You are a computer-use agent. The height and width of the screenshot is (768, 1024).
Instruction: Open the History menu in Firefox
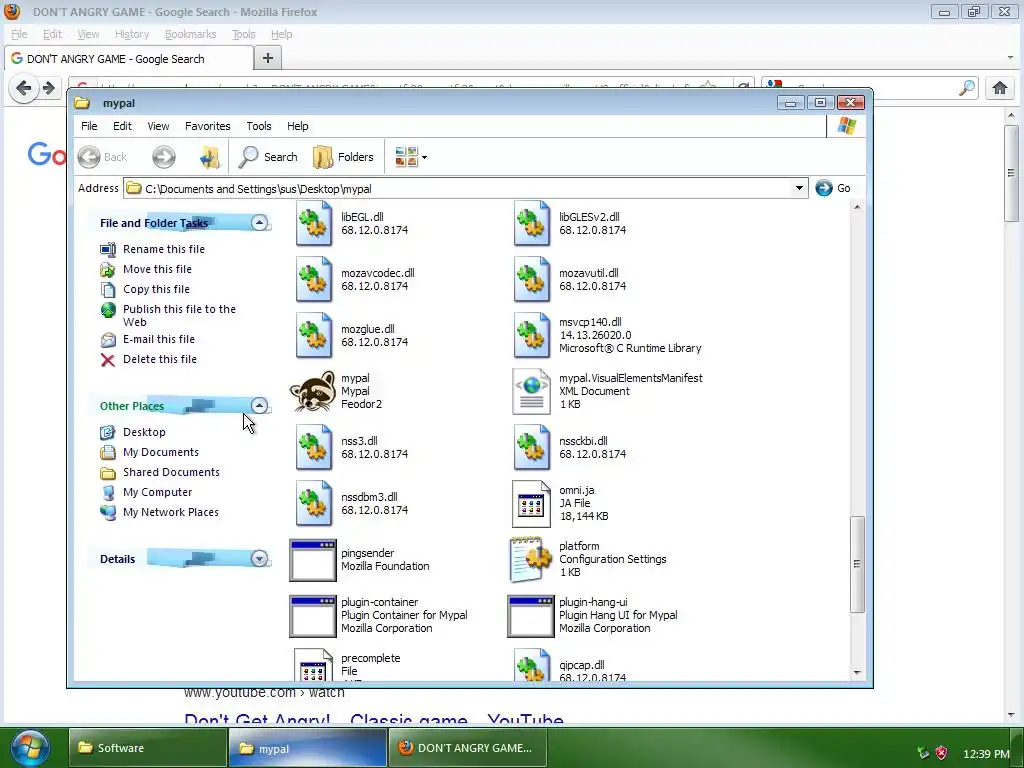pos(132,34)
